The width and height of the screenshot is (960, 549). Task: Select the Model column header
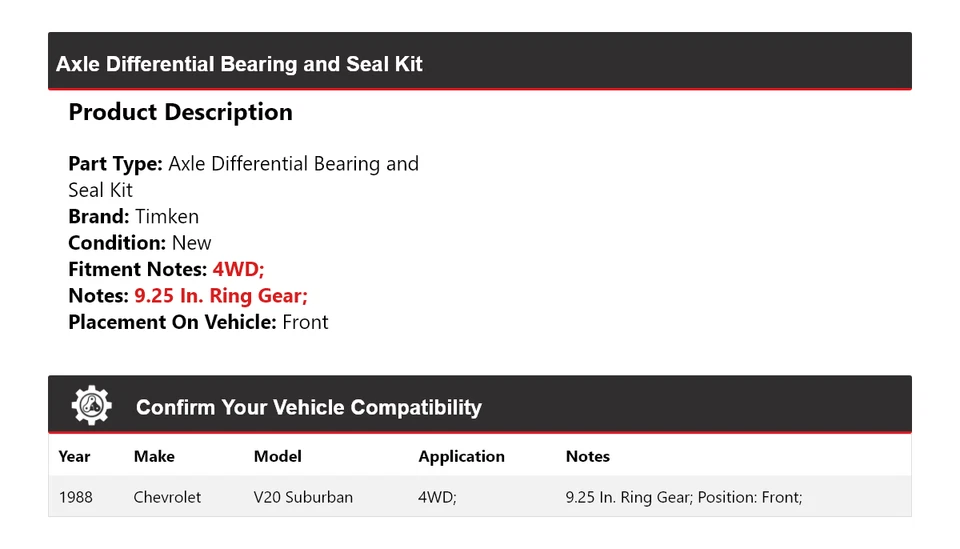tap(277, 456)
